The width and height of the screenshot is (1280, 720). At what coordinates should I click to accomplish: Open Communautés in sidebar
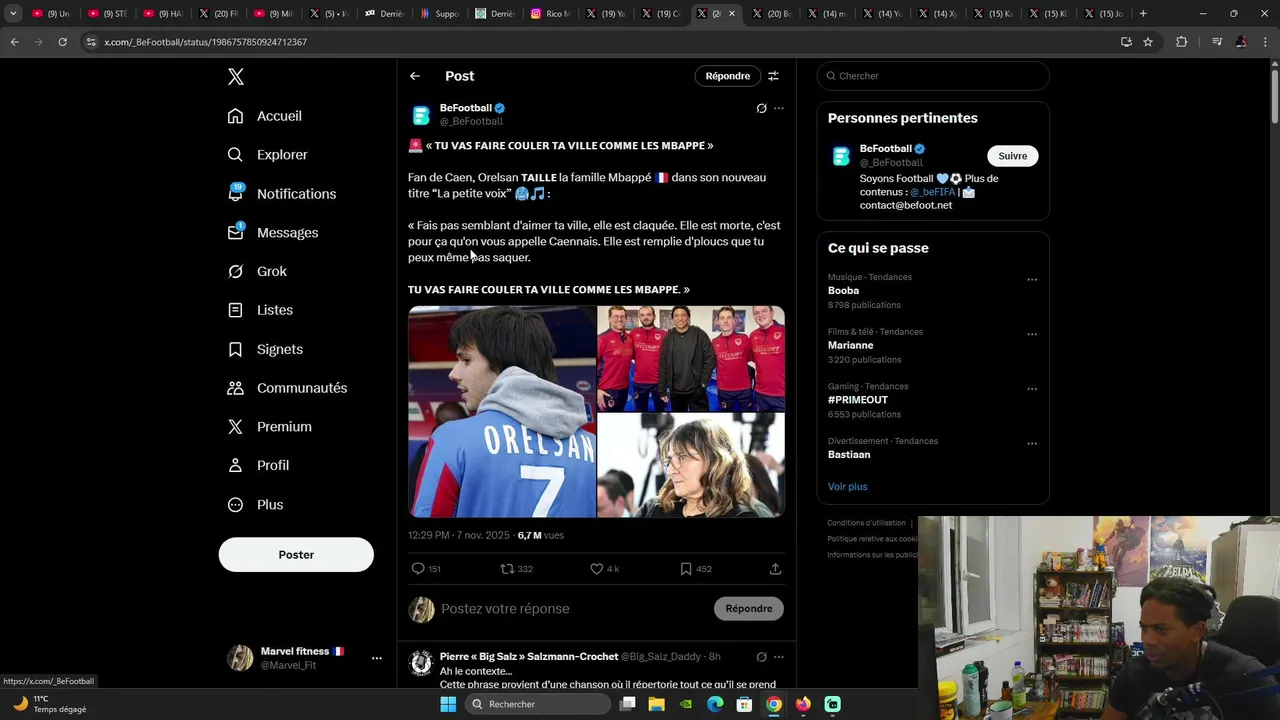click(287, 388)
